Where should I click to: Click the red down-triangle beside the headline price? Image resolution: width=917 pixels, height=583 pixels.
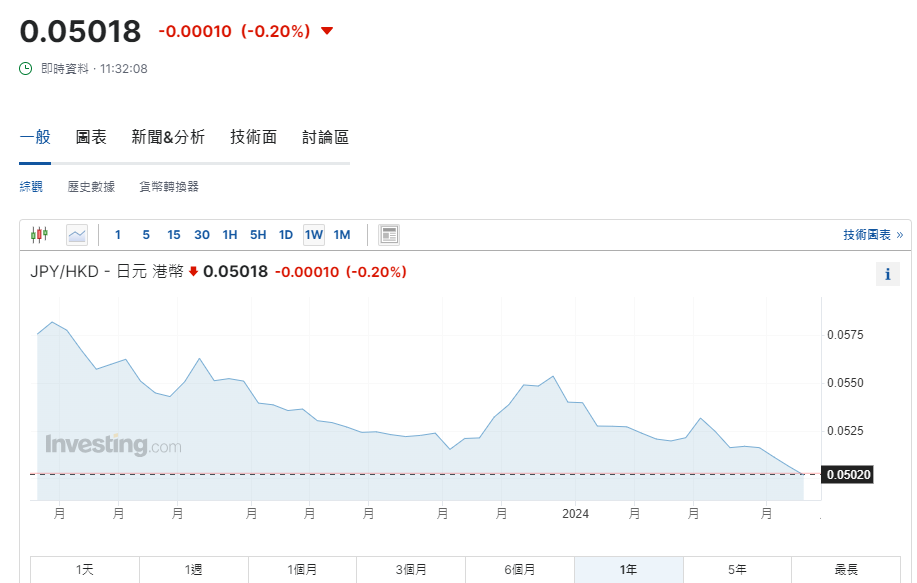pyautogui.click(x=327, y=31)
